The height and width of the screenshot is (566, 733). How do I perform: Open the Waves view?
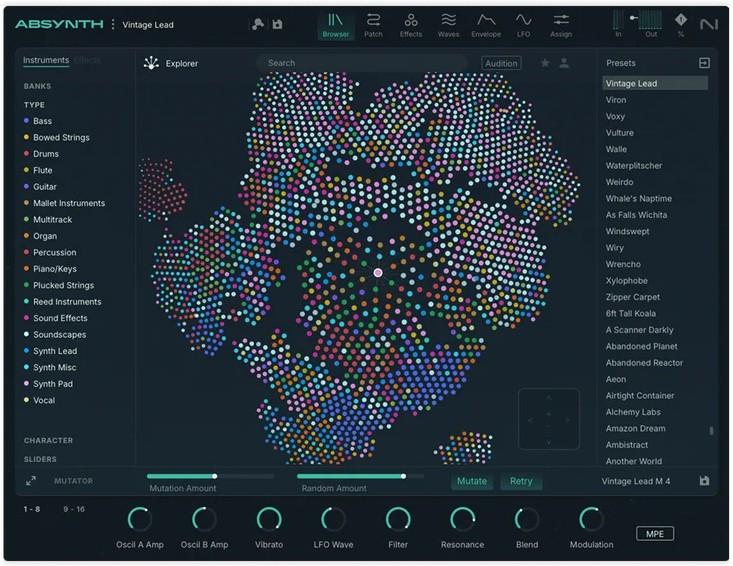point(448,25)
